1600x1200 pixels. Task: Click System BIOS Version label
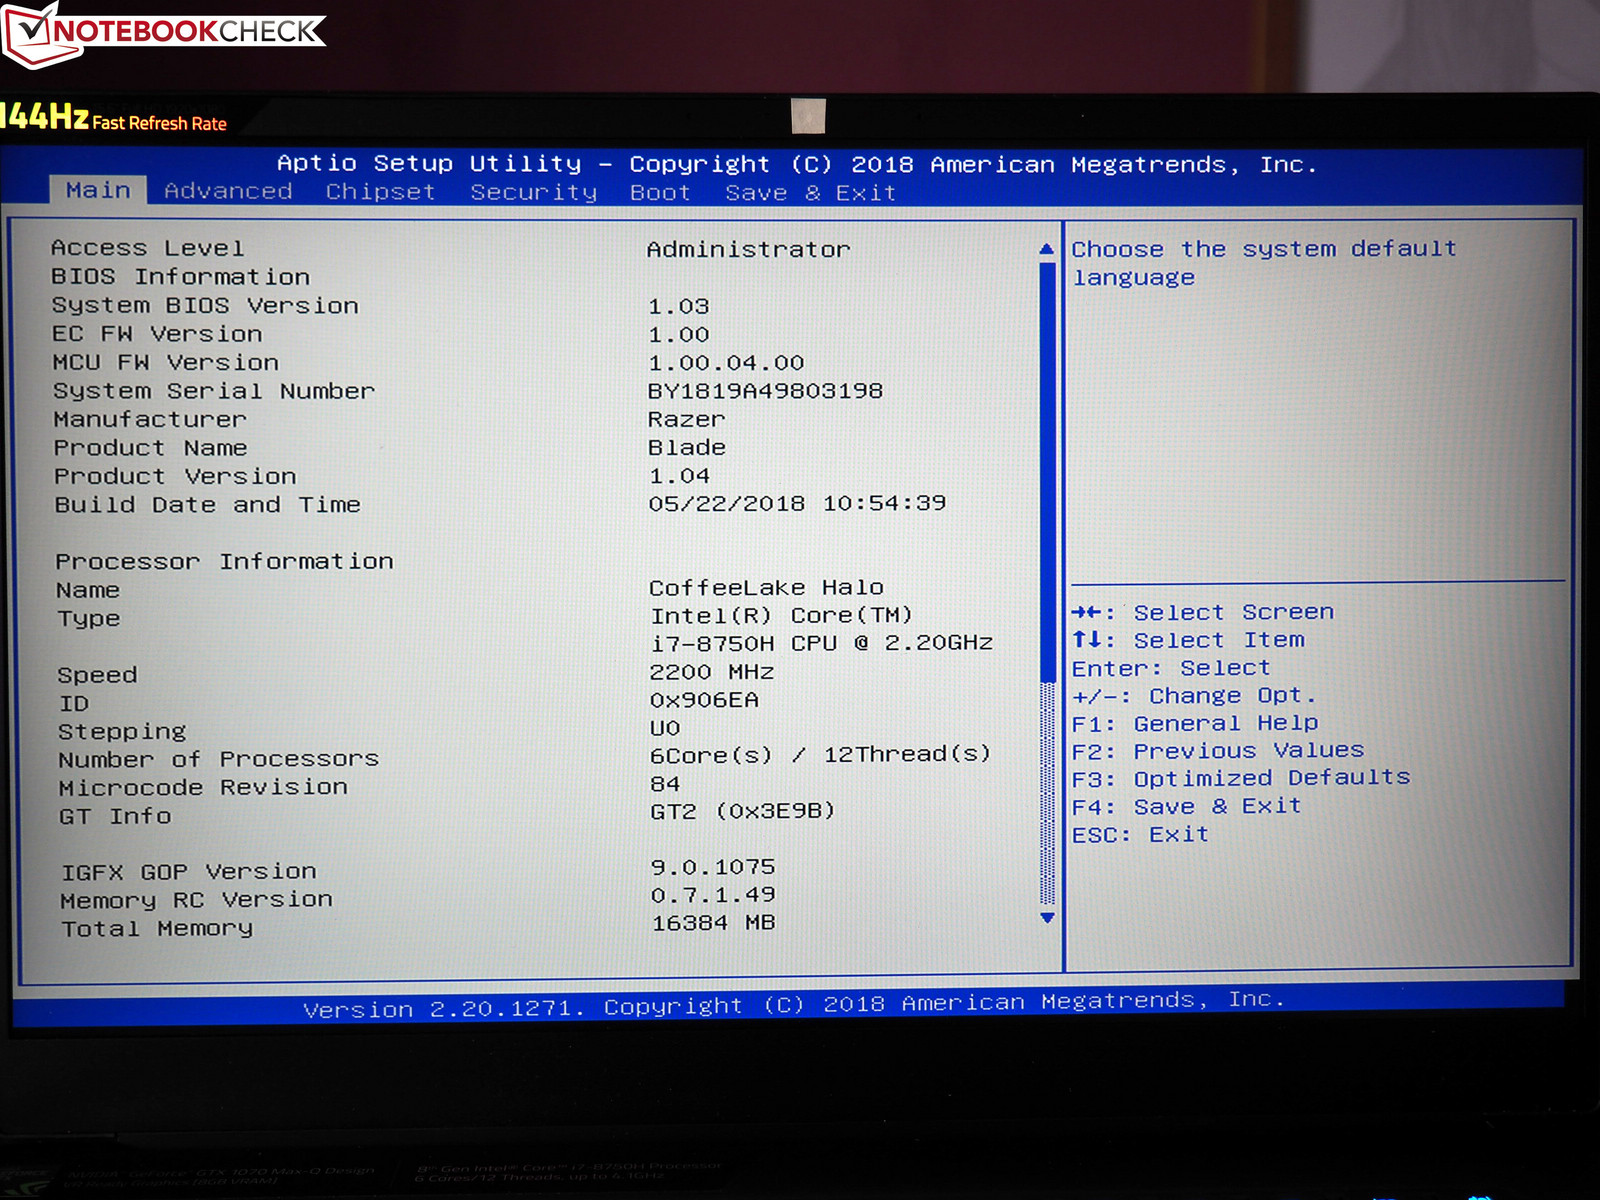click(205, 305)
